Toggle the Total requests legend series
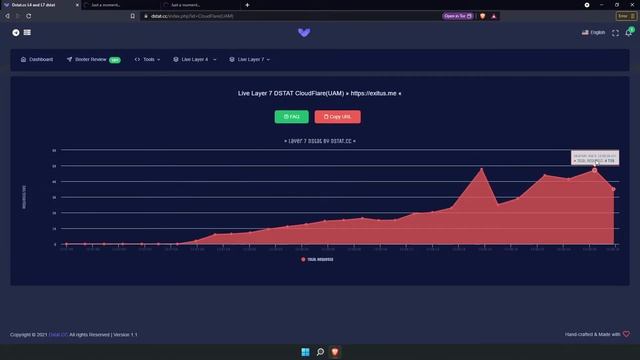The height and width of the screenshot is (360, 640). (317, 259)
